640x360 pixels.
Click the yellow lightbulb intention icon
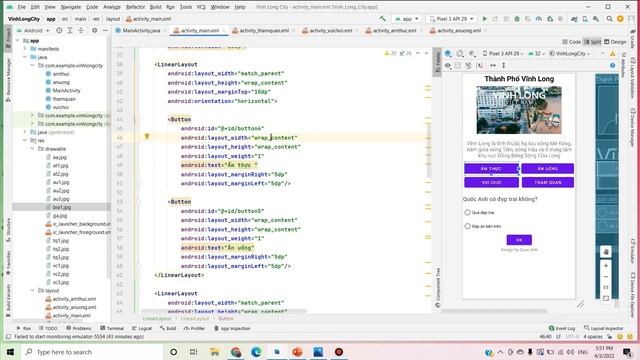[147, 137]
